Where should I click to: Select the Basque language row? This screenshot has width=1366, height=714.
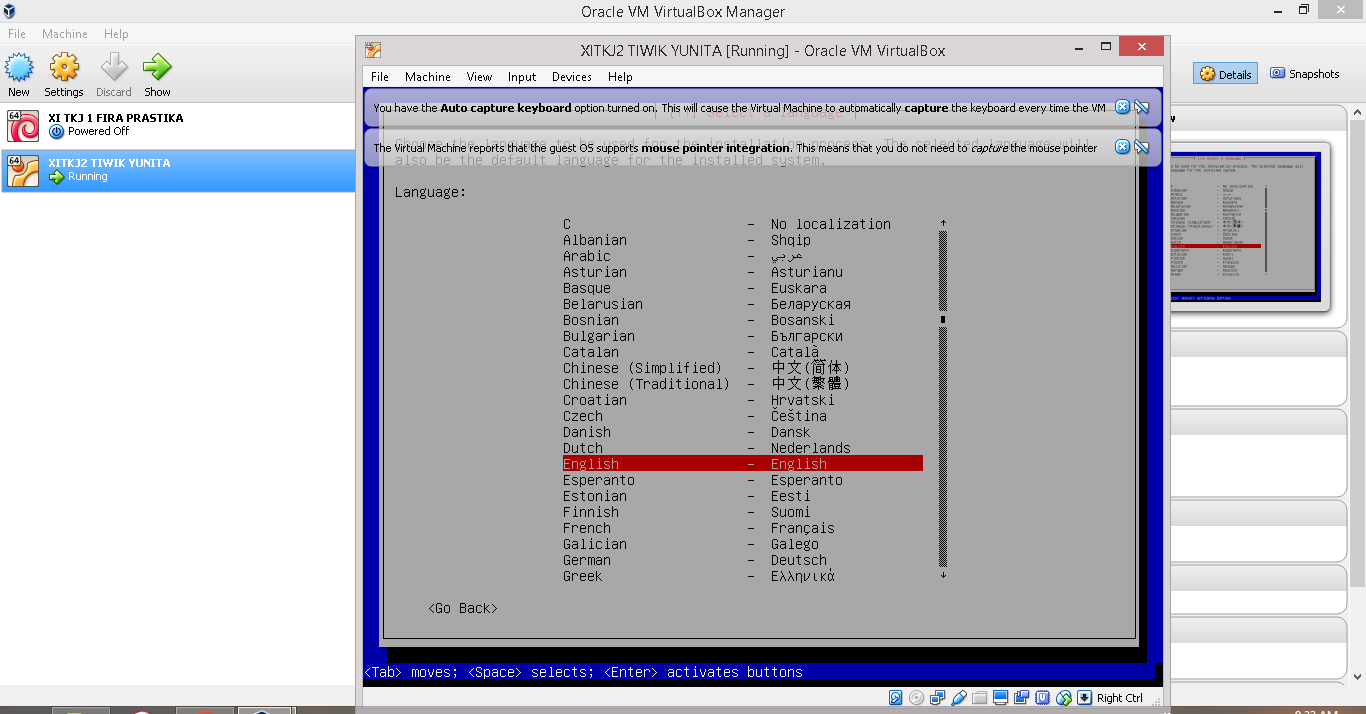click(x=743, y=288)
